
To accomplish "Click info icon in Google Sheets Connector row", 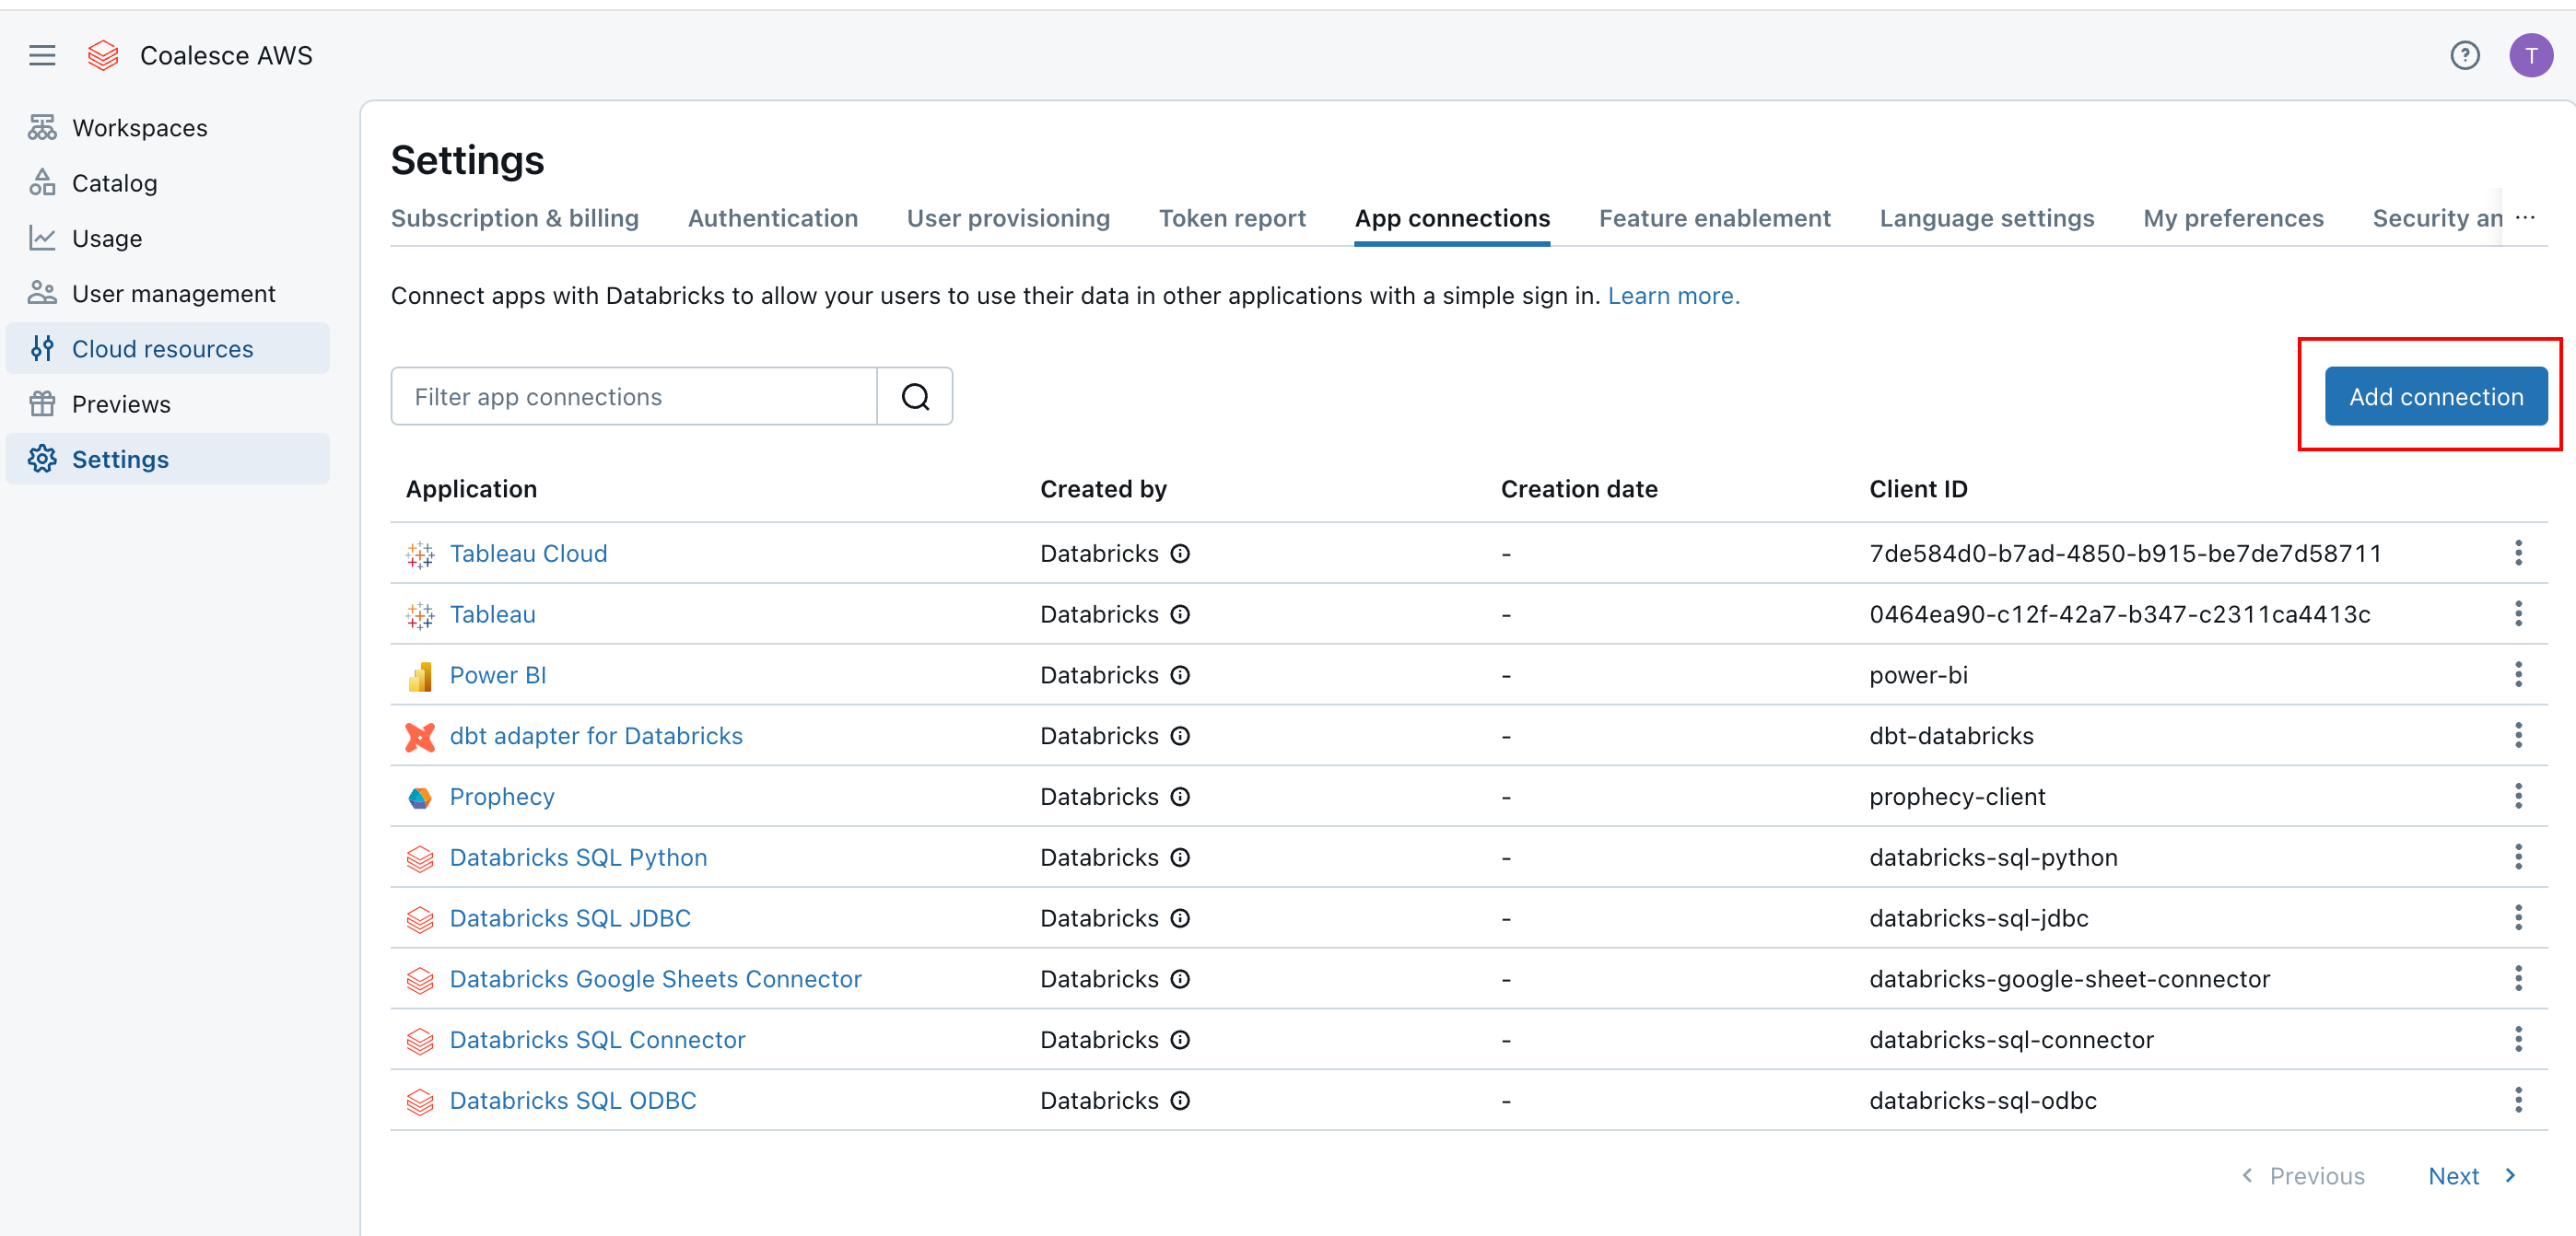I will pos(1180,980).
